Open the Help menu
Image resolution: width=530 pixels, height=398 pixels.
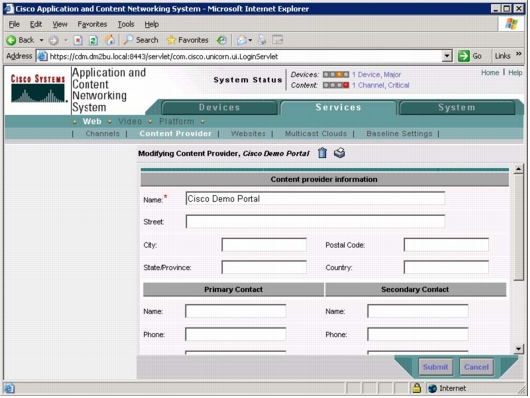pos(151,24)
